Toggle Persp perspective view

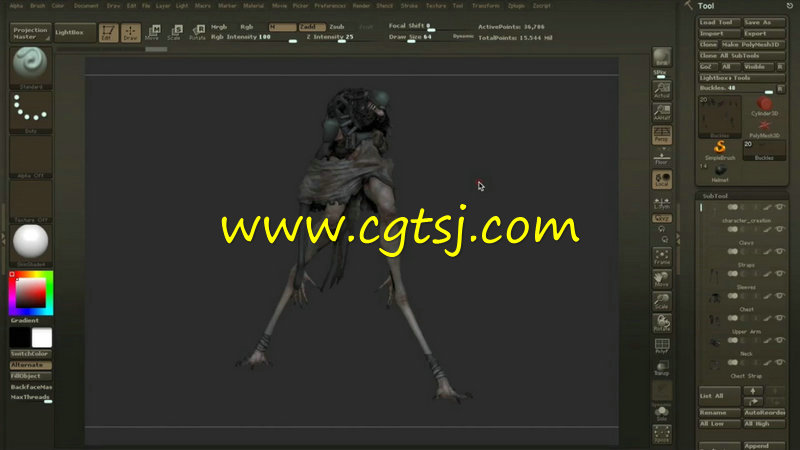tap(662, 135)
